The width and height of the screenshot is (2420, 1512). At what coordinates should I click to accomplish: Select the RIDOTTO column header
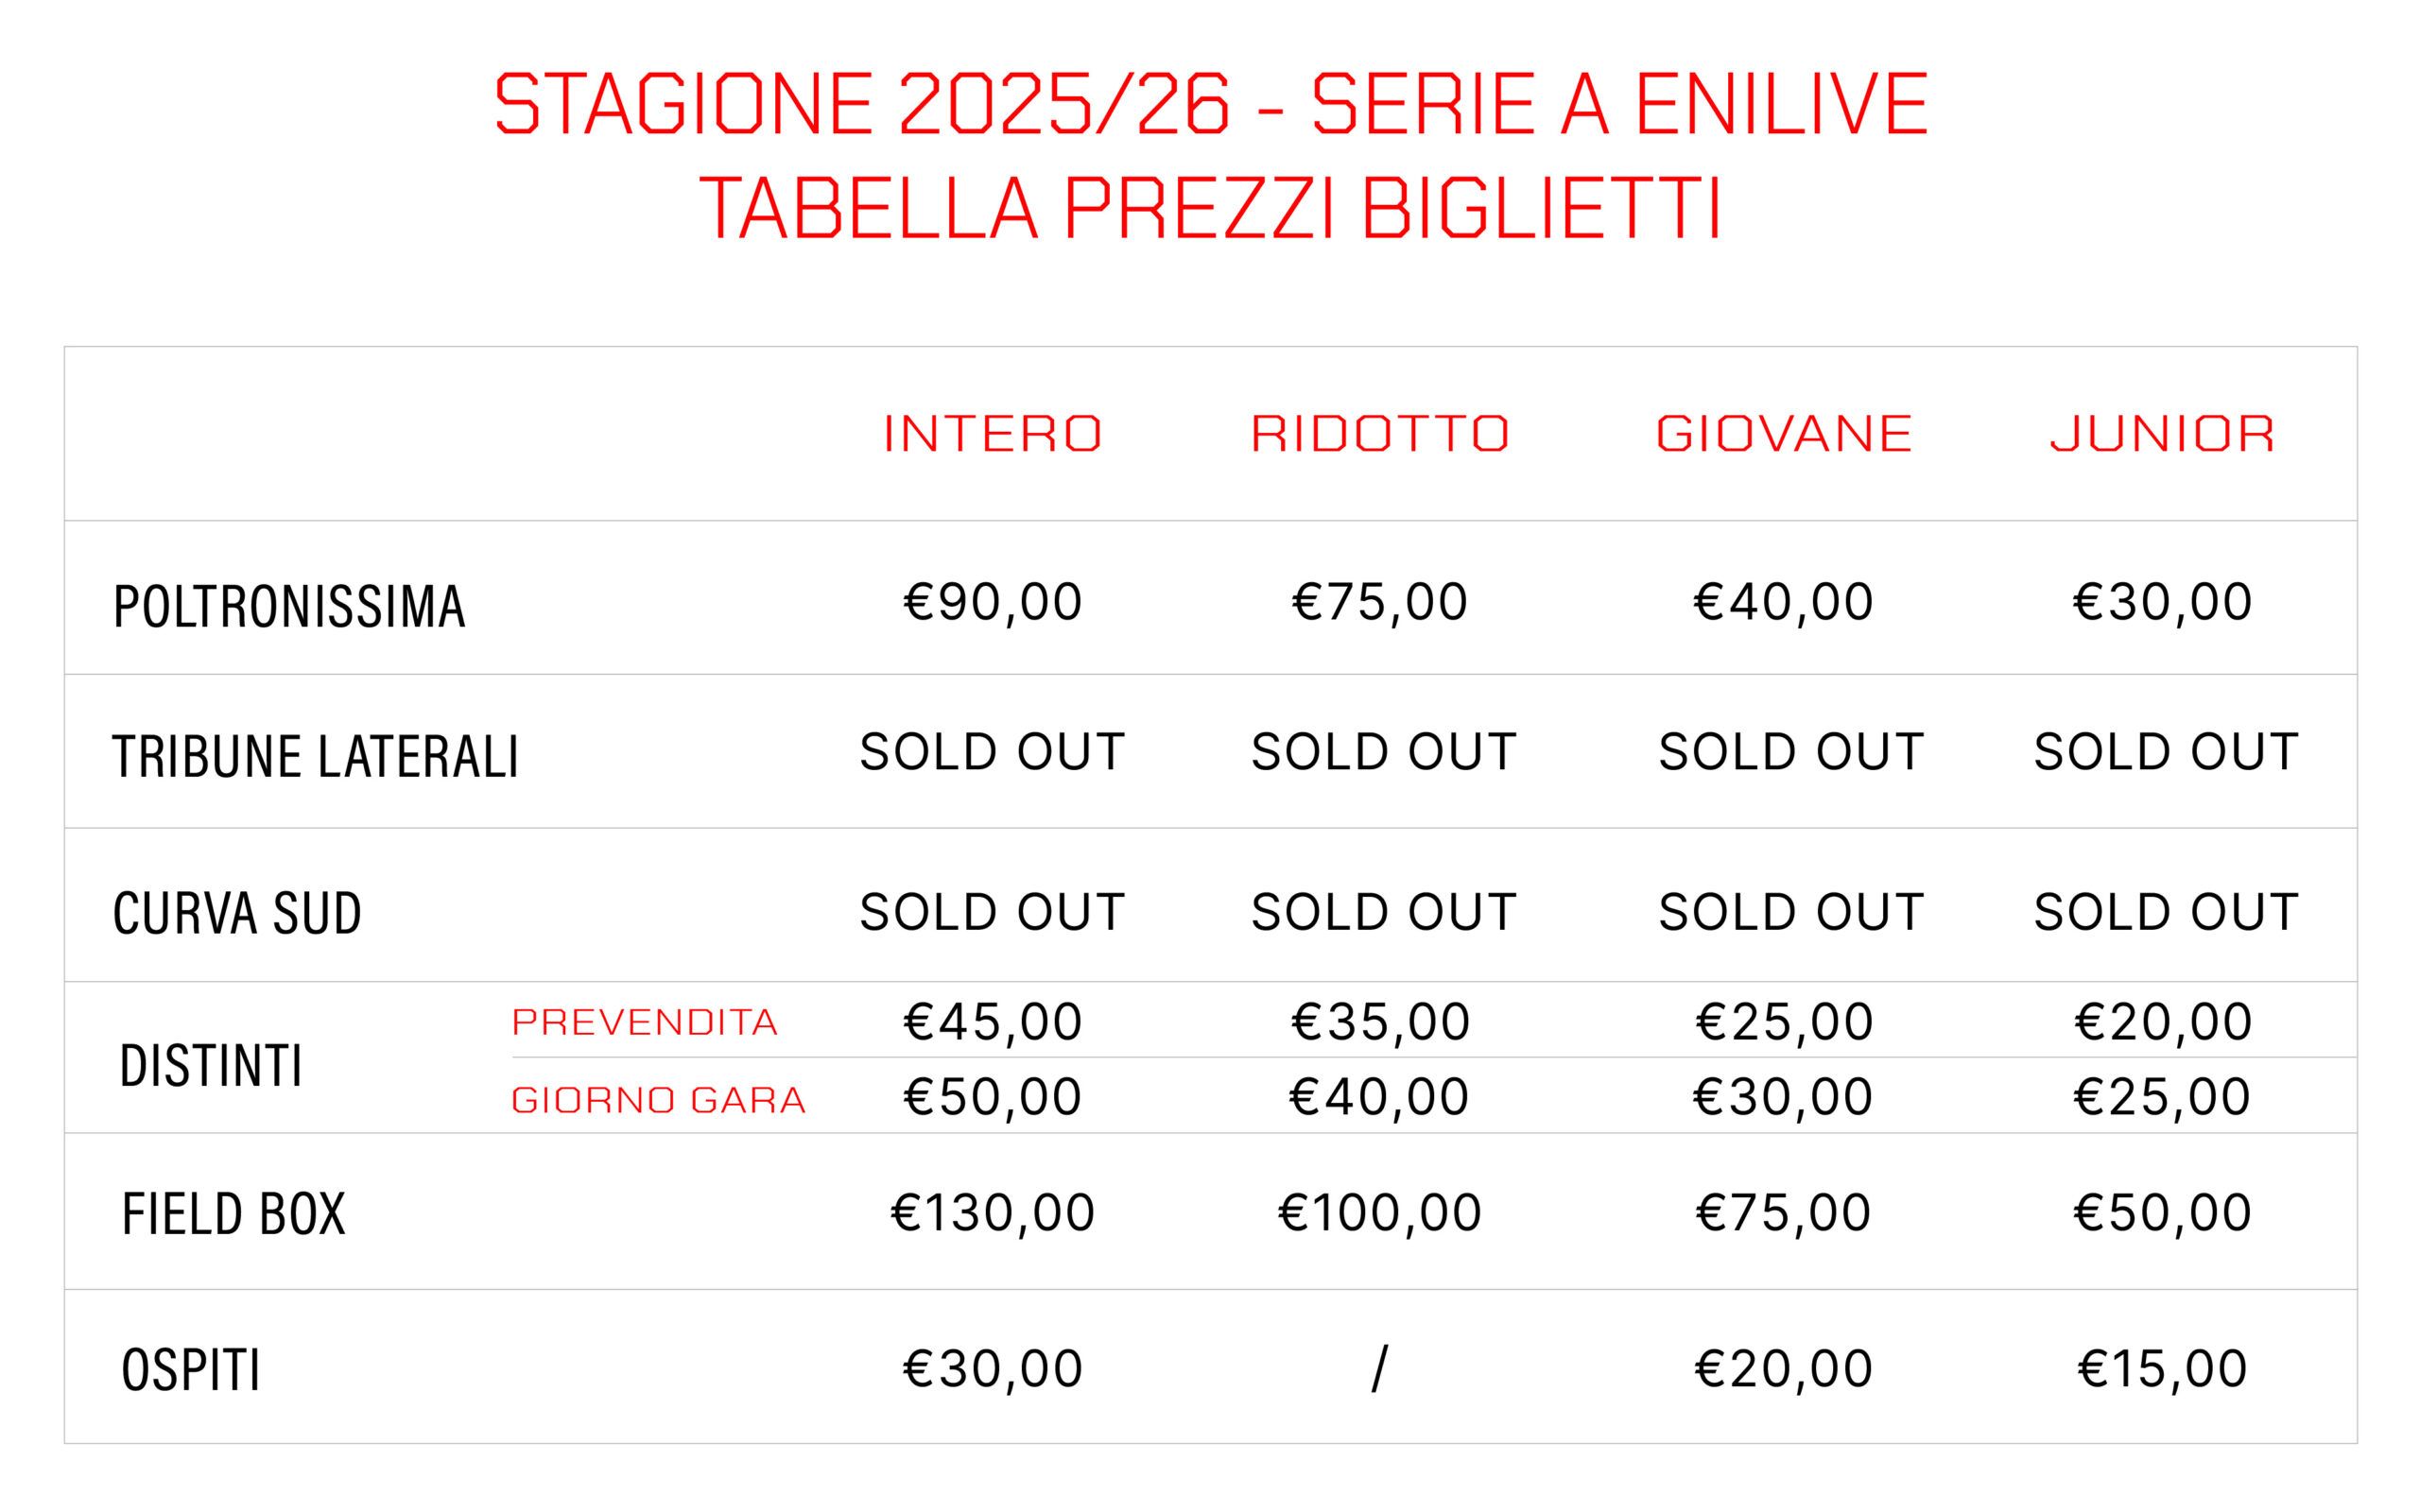click(x=1379, y=434)
